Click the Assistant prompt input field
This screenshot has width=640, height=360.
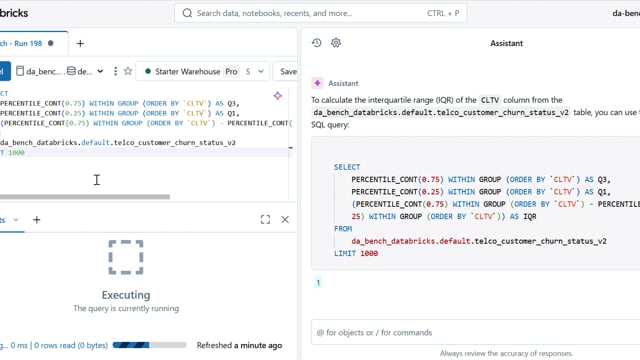476,332
